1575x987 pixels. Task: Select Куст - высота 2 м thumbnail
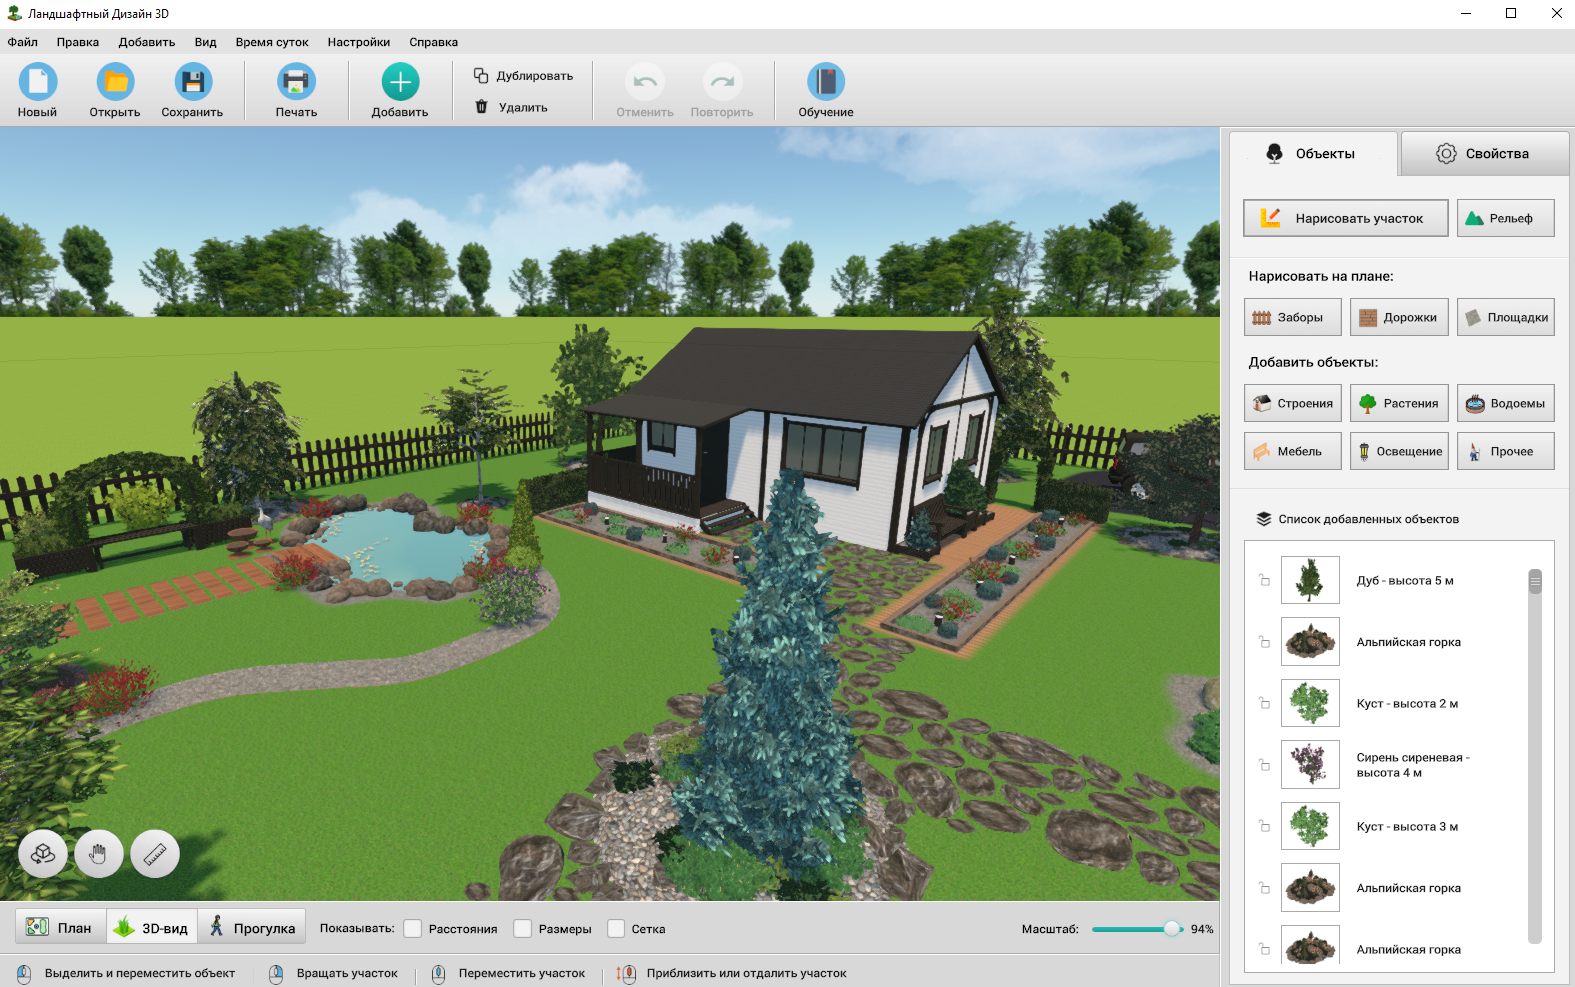pyautogui.click(x=1310, y=703)
